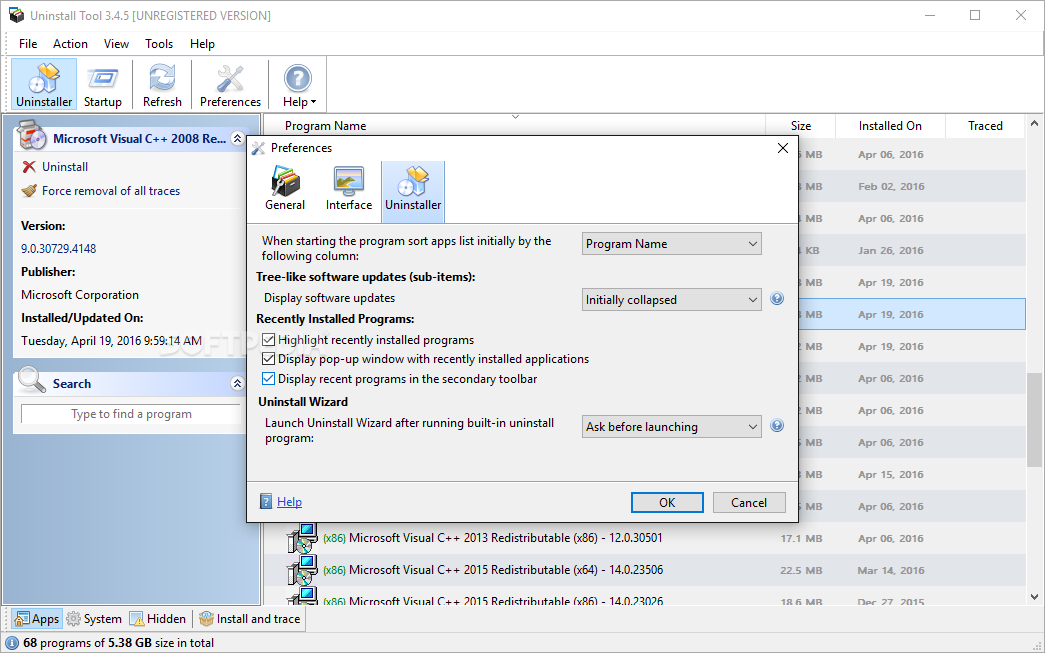Sort by Program Name column
The image size is (1045, 653).
point(514,126)
